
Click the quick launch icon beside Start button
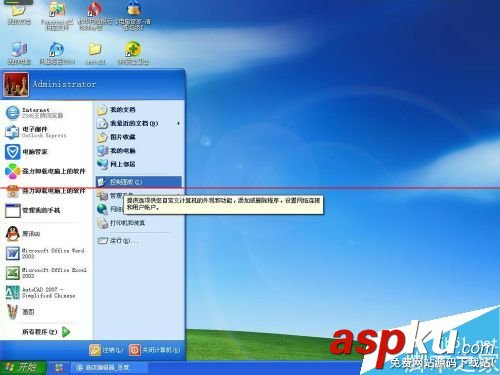[x=59, y=368]
